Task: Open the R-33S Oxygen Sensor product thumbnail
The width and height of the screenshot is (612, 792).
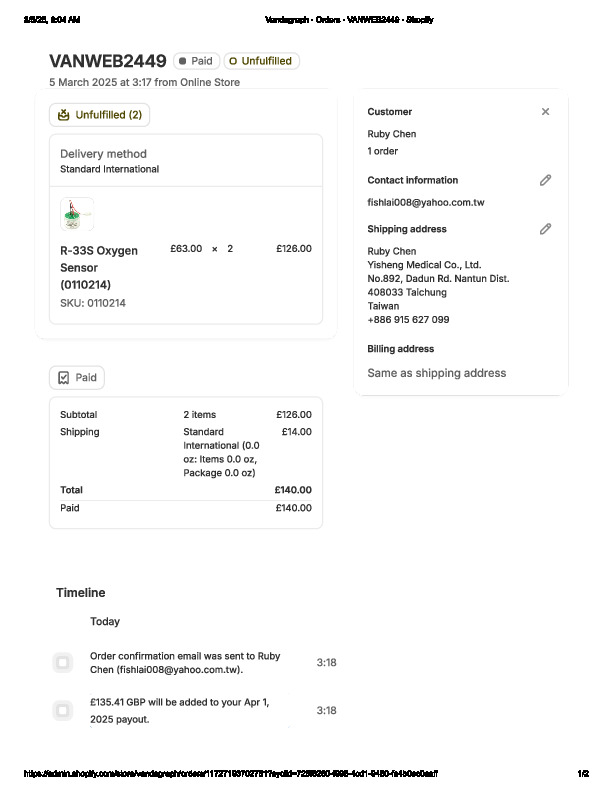Action: pyautogui.click(x=77, y=214)
